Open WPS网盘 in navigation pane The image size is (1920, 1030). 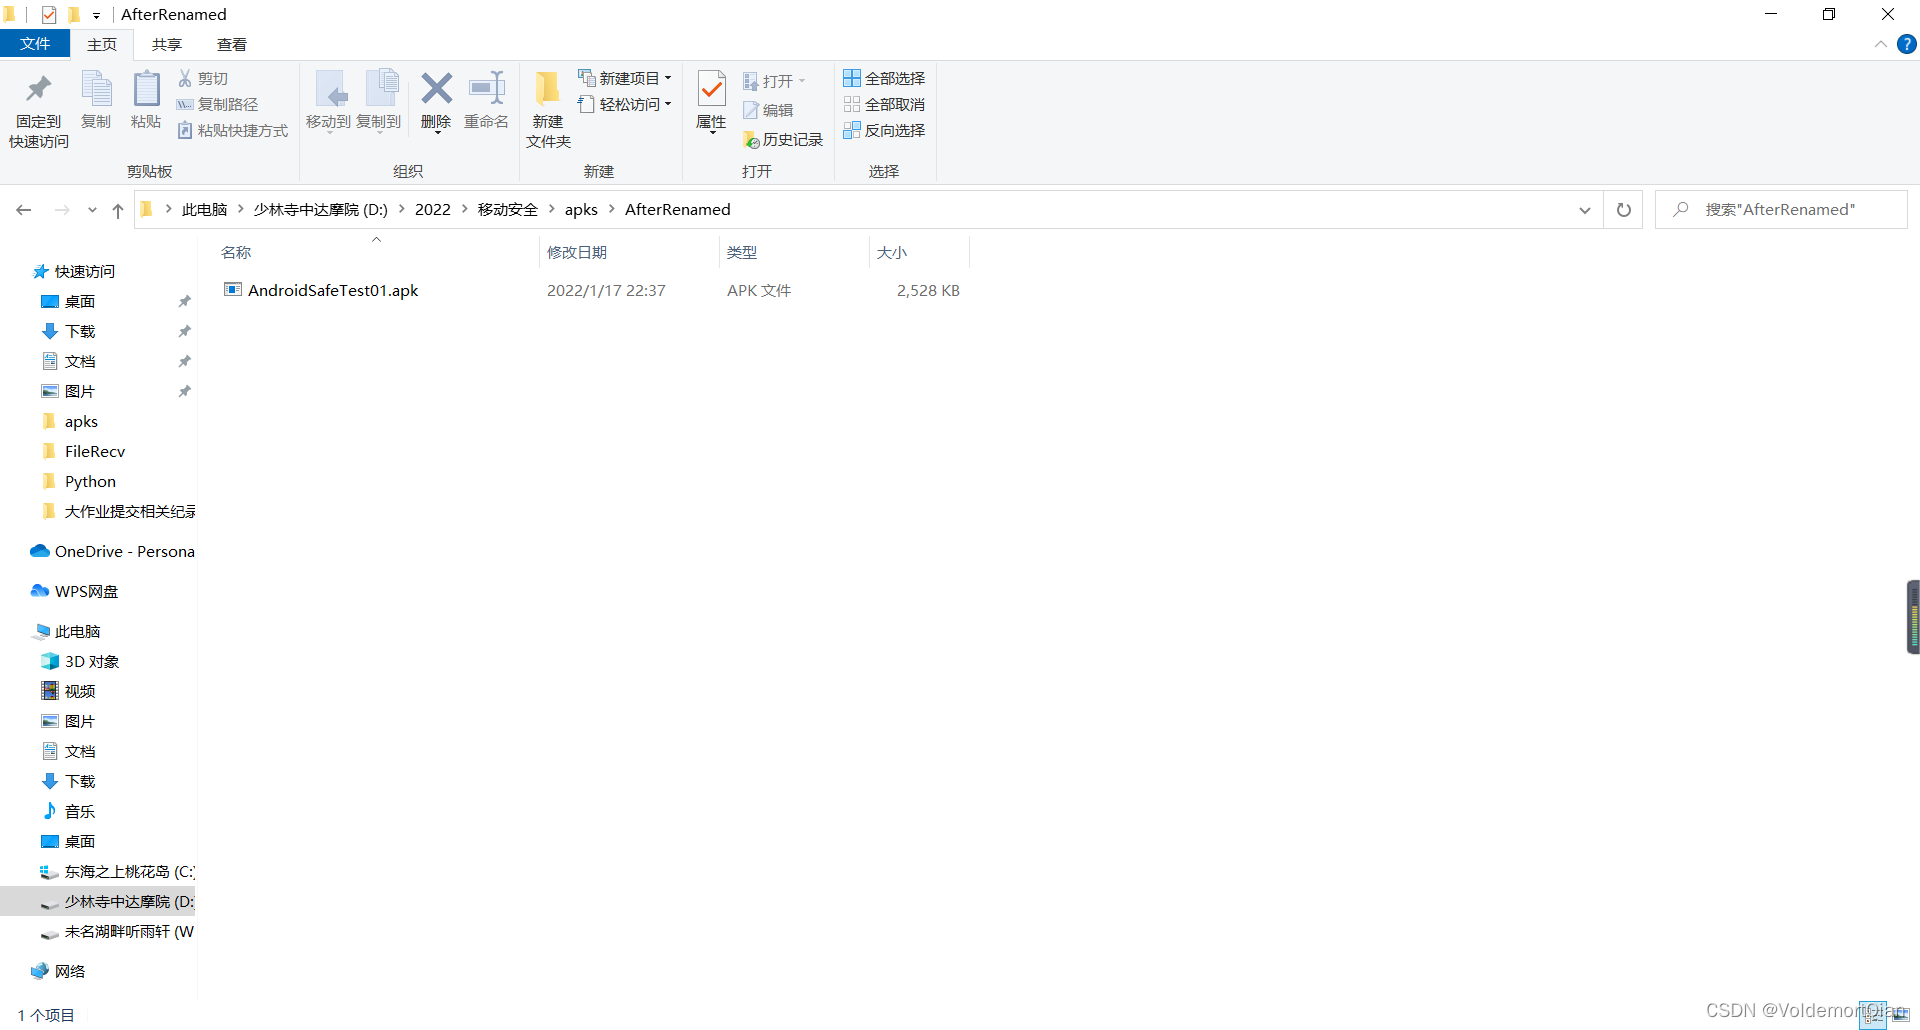(75, 591)
